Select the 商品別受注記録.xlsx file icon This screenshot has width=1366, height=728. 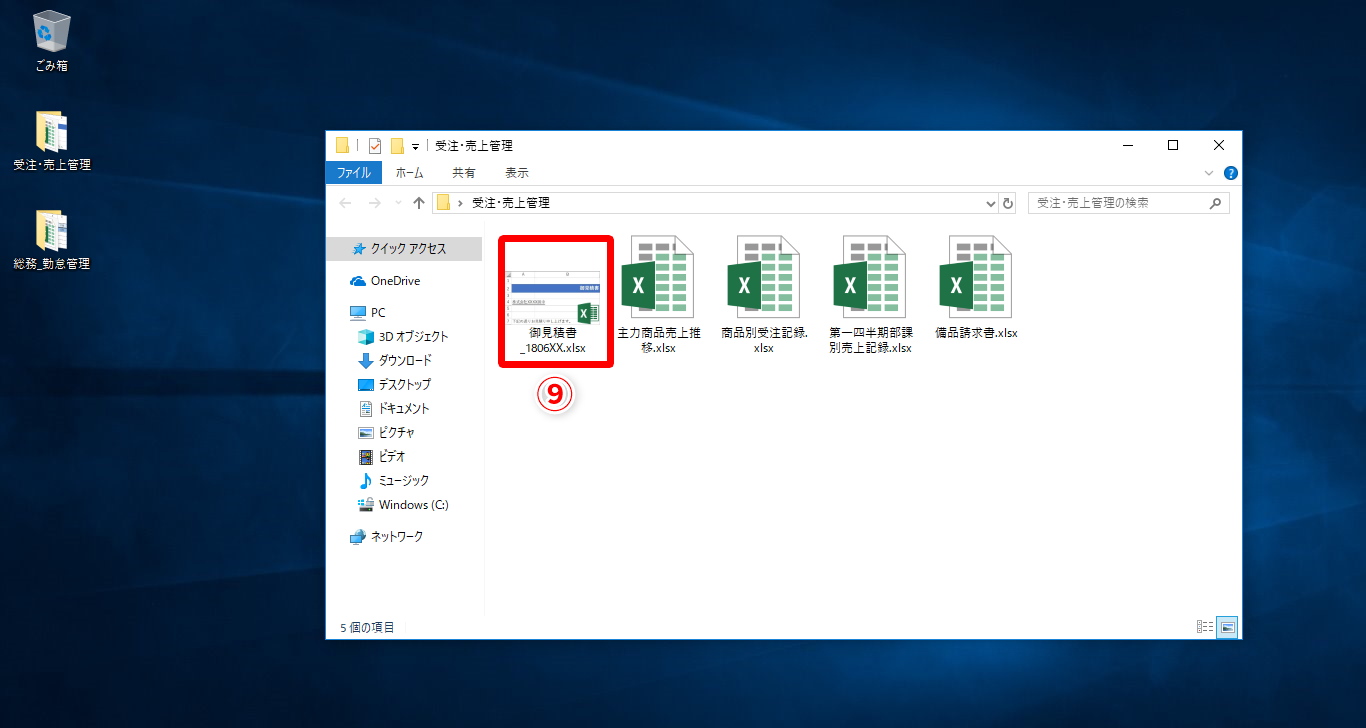[764, 278]
